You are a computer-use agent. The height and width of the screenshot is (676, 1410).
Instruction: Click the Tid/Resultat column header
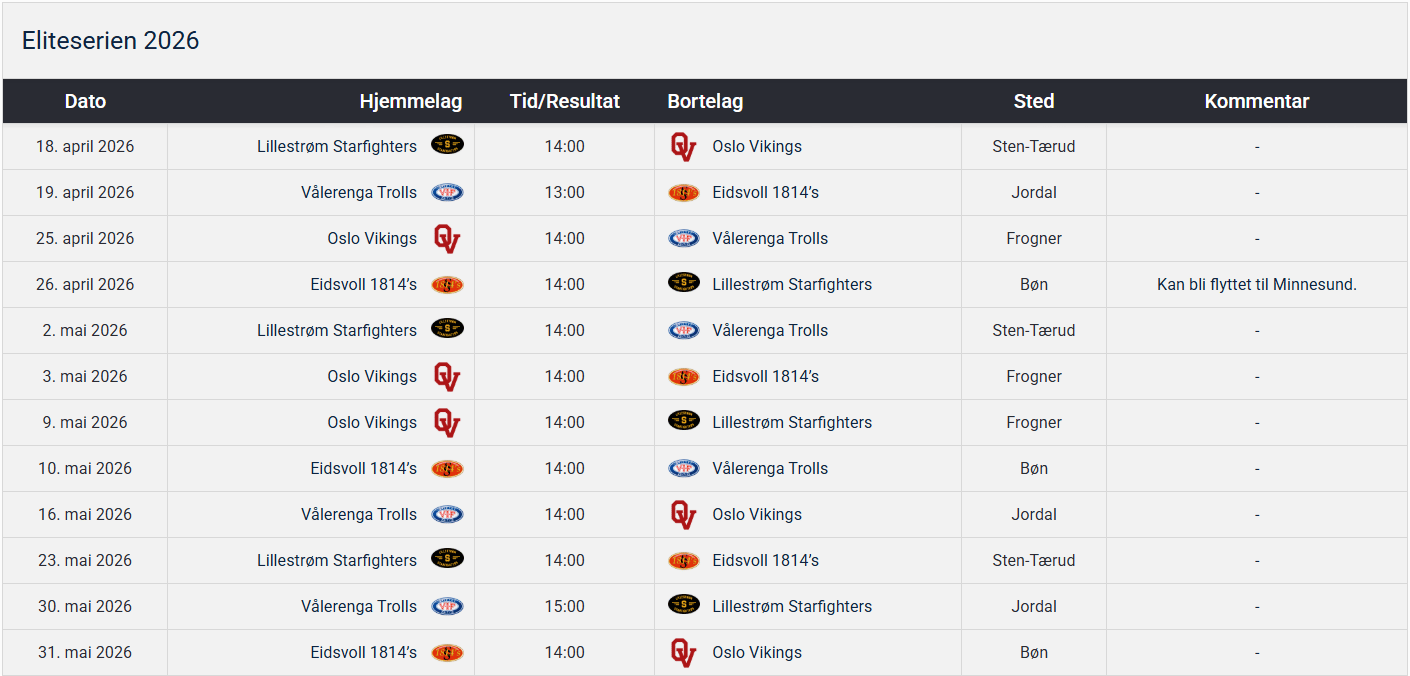click(x=564, y=101)
